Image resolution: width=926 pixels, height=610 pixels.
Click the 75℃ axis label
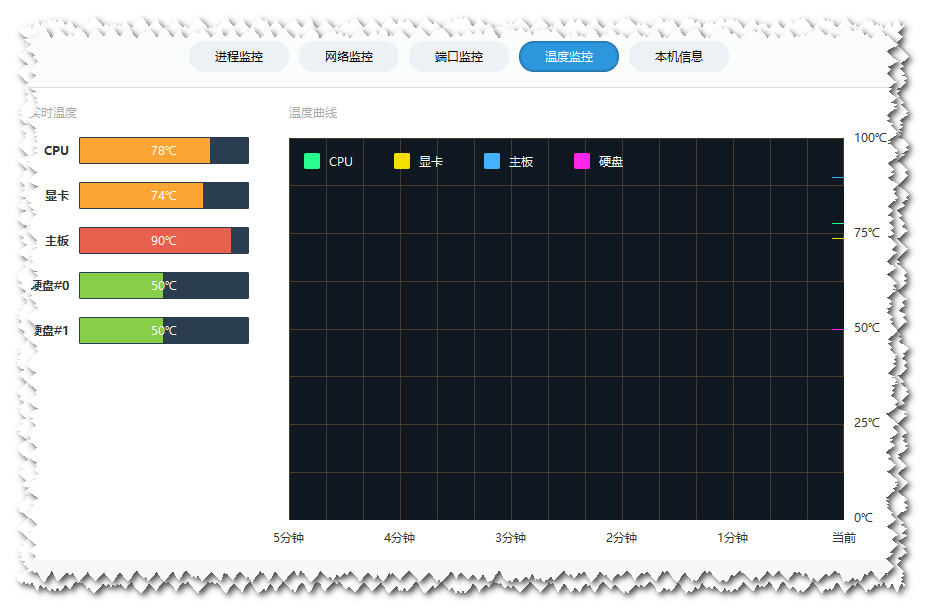(867, 233)
